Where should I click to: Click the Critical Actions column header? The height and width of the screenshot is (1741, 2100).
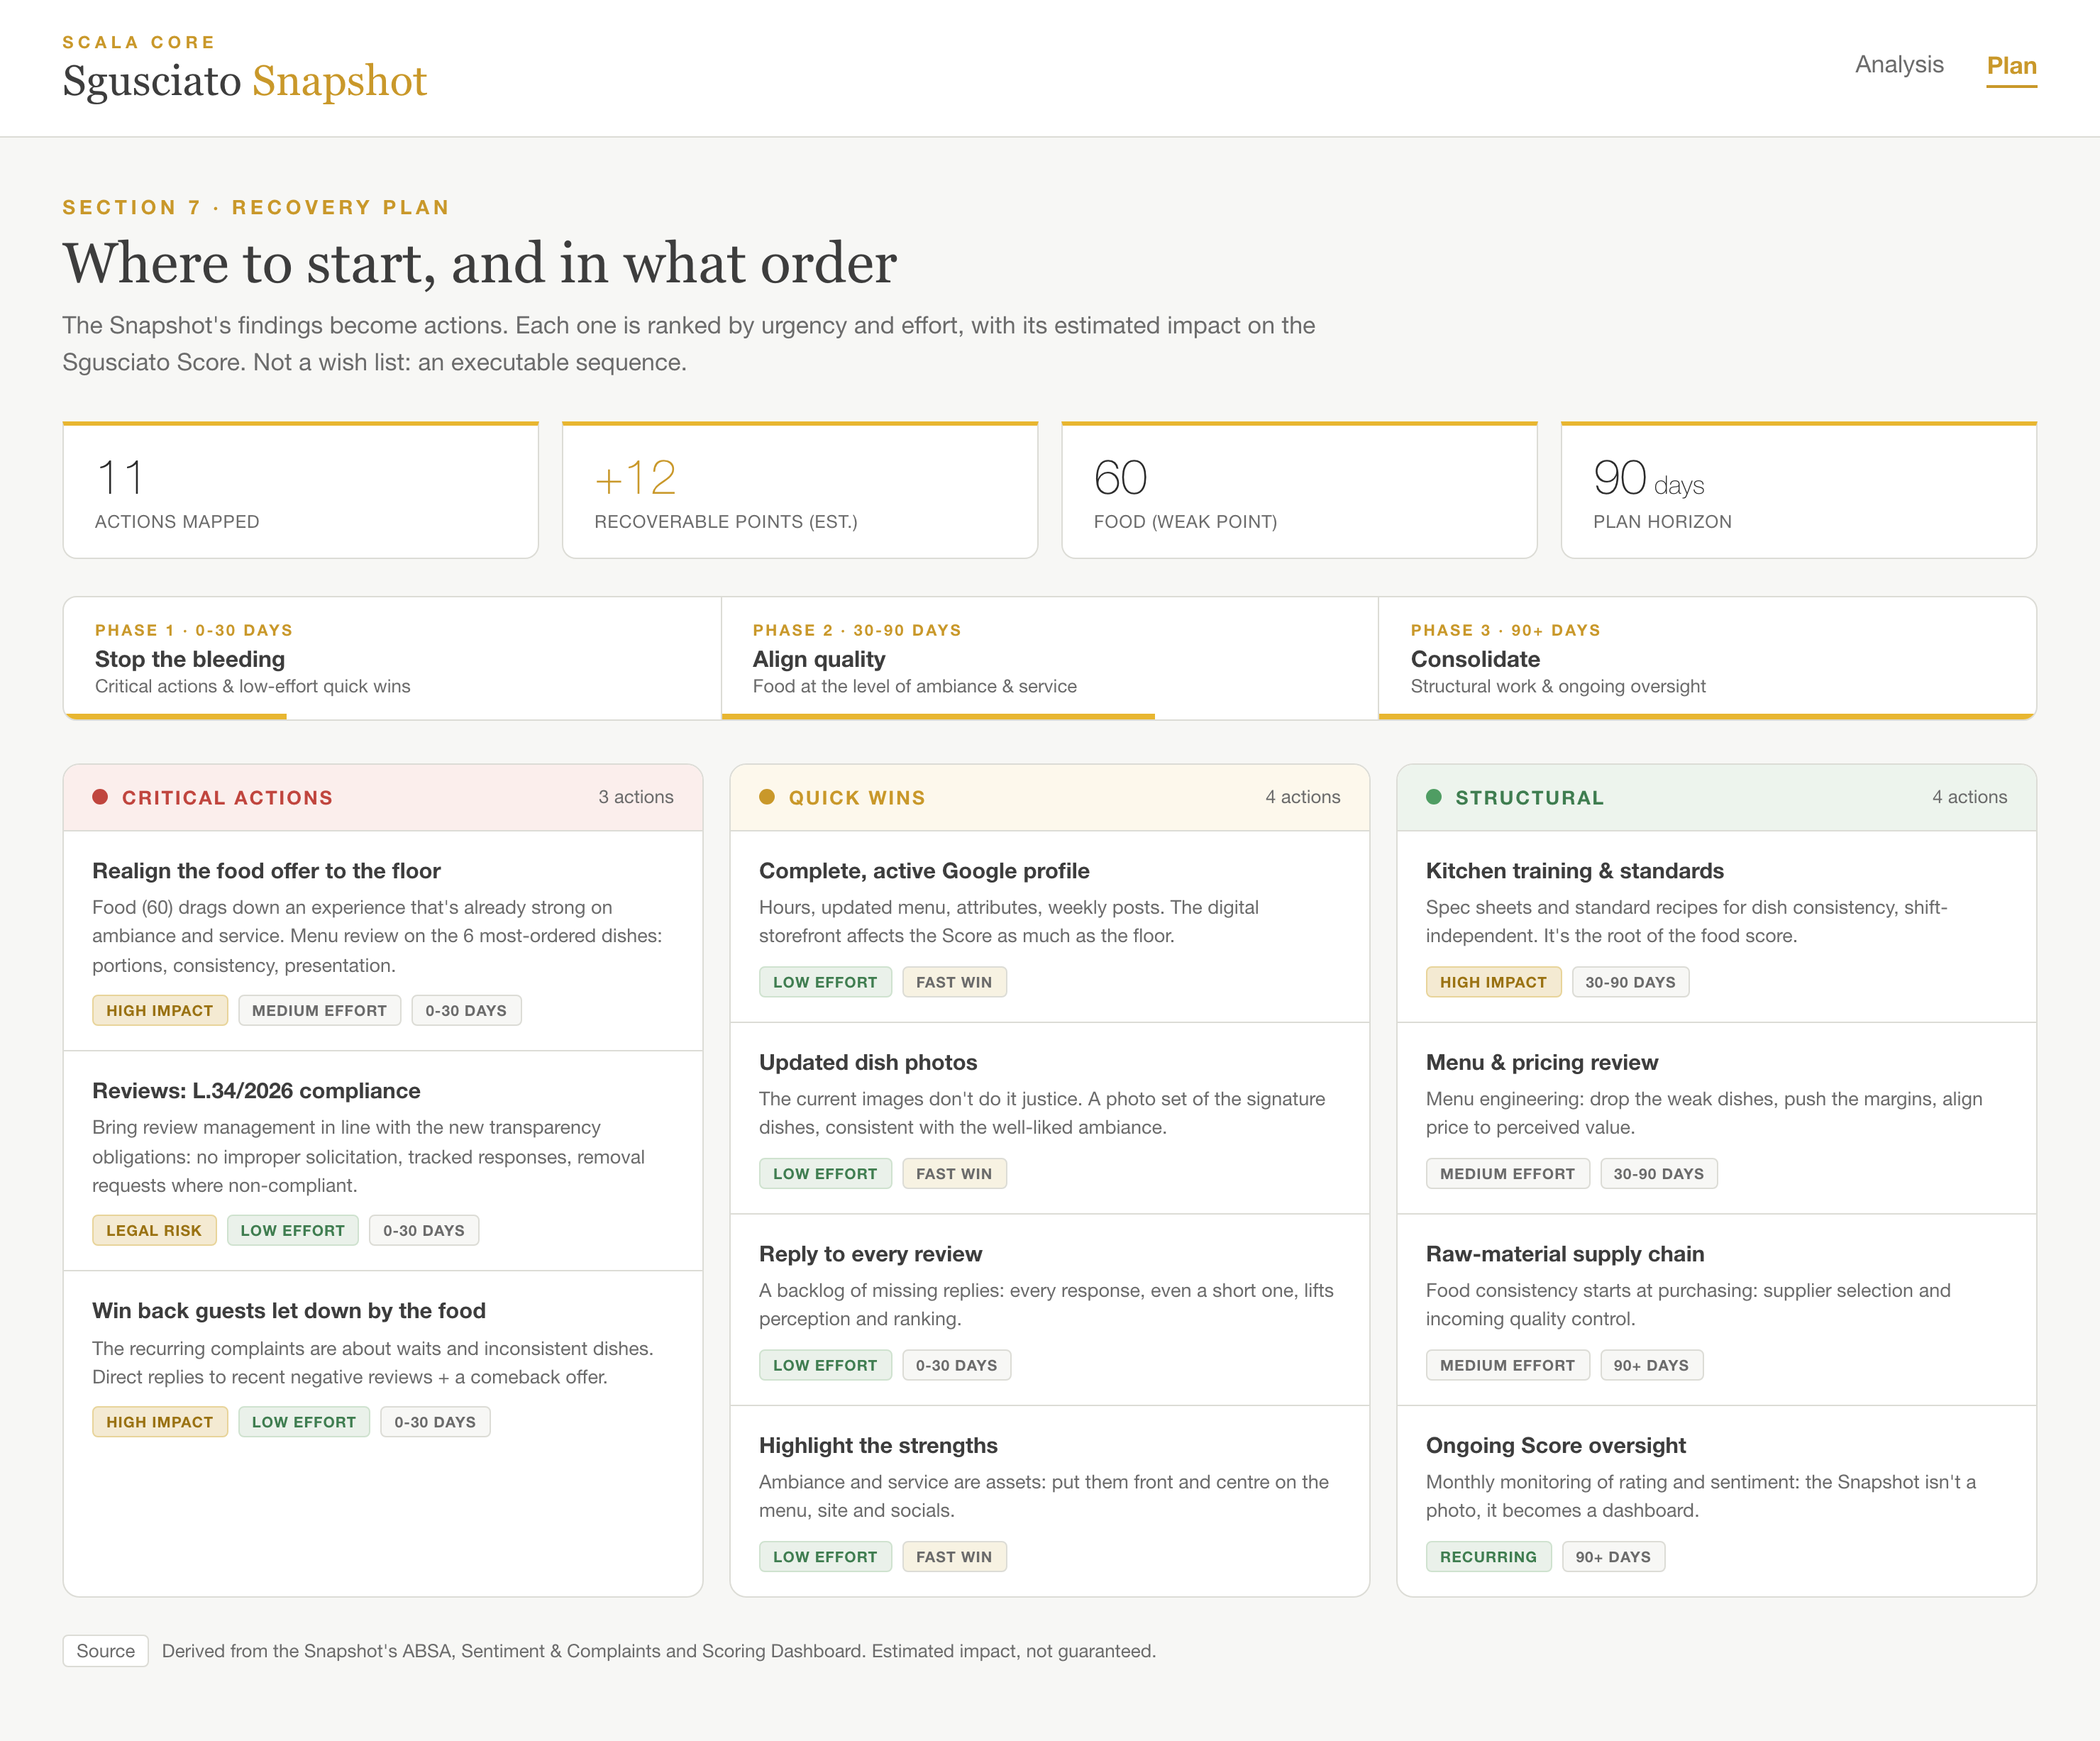tap(383, 798)
